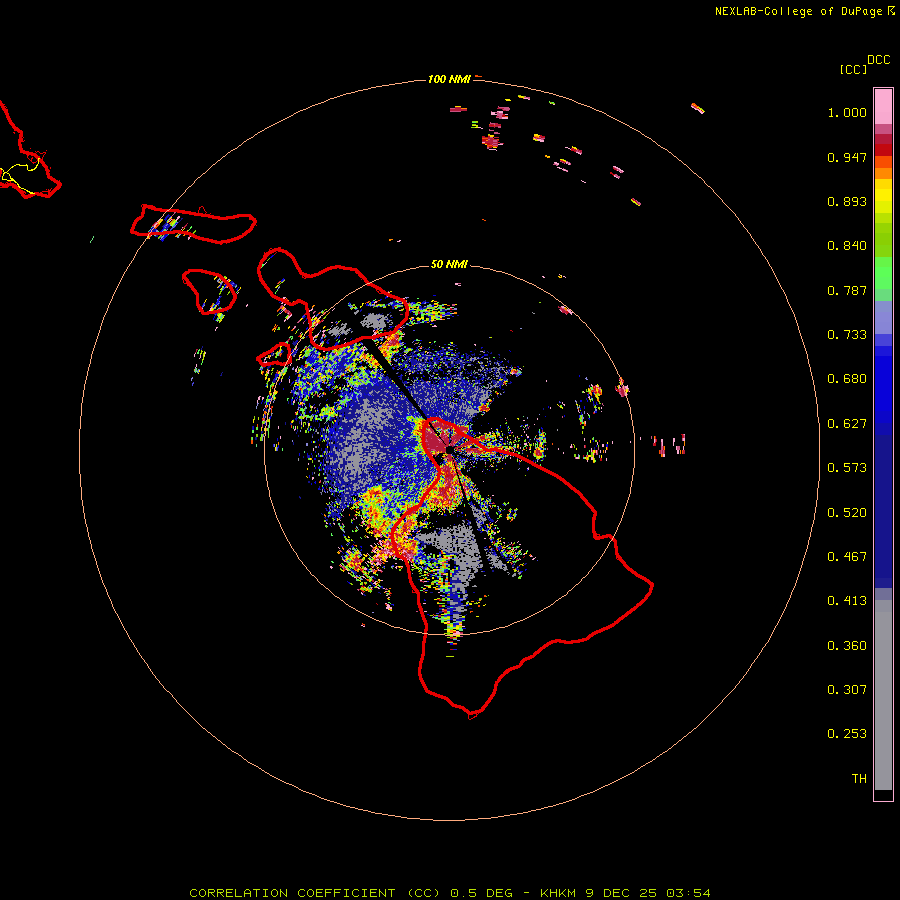Viewport: 900px width, 900px height.
Task: Click the 0.840 scale value
Action: coord(847,246)
